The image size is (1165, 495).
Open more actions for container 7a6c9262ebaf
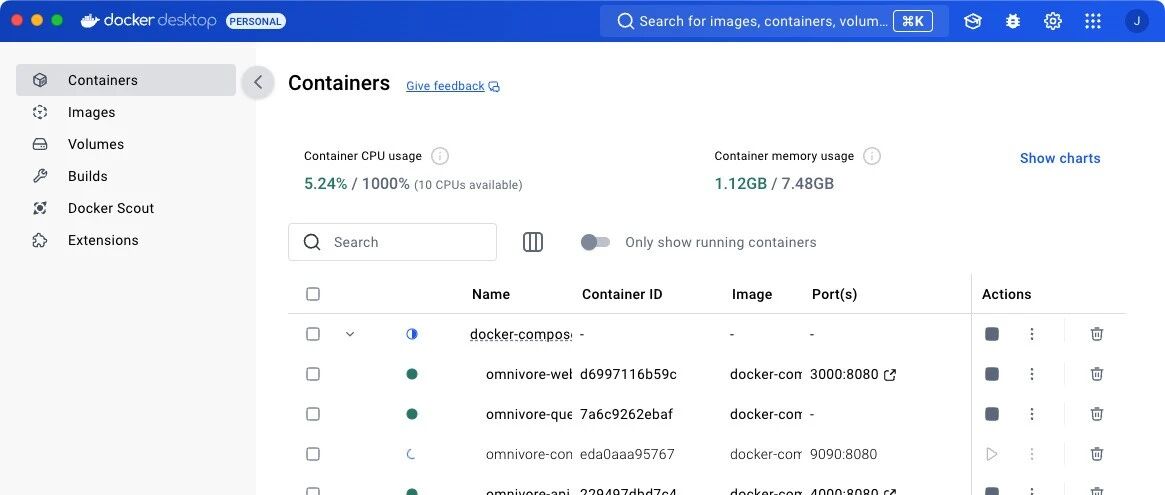pyautogui.click(x=1032, y=414)
